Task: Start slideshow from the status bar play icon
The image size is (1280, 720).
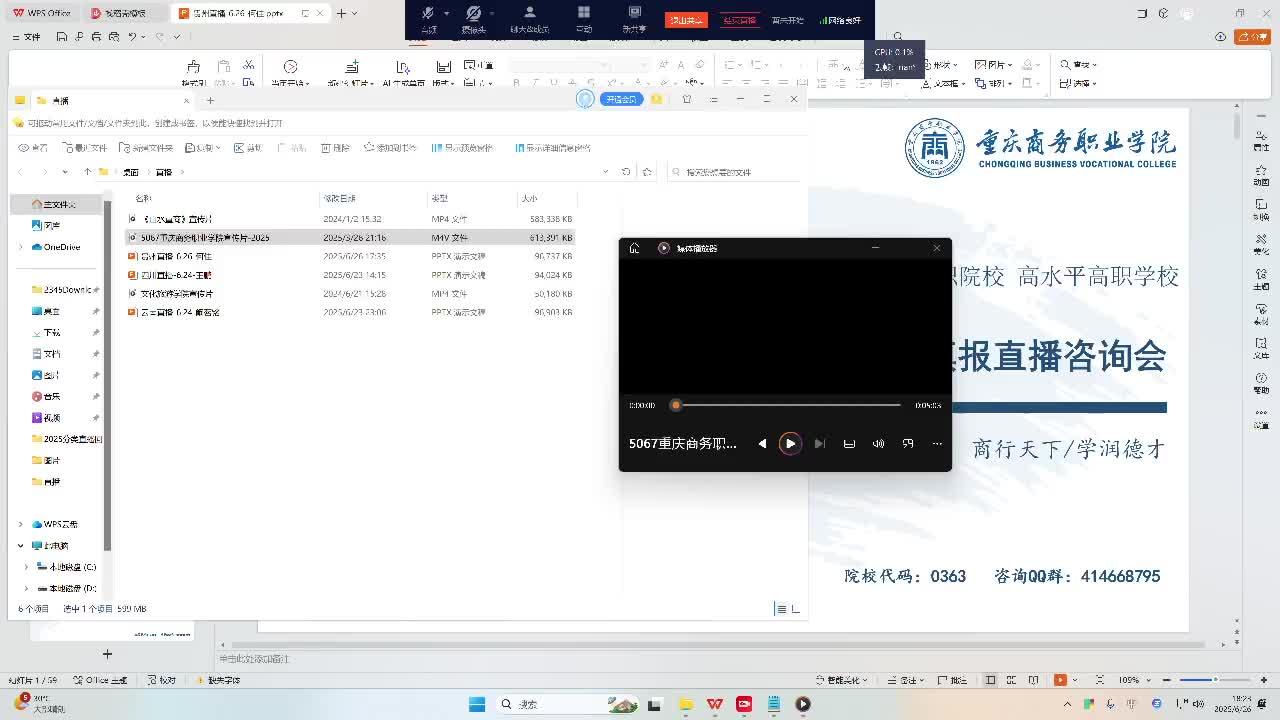Action: tap(1061, 680)
